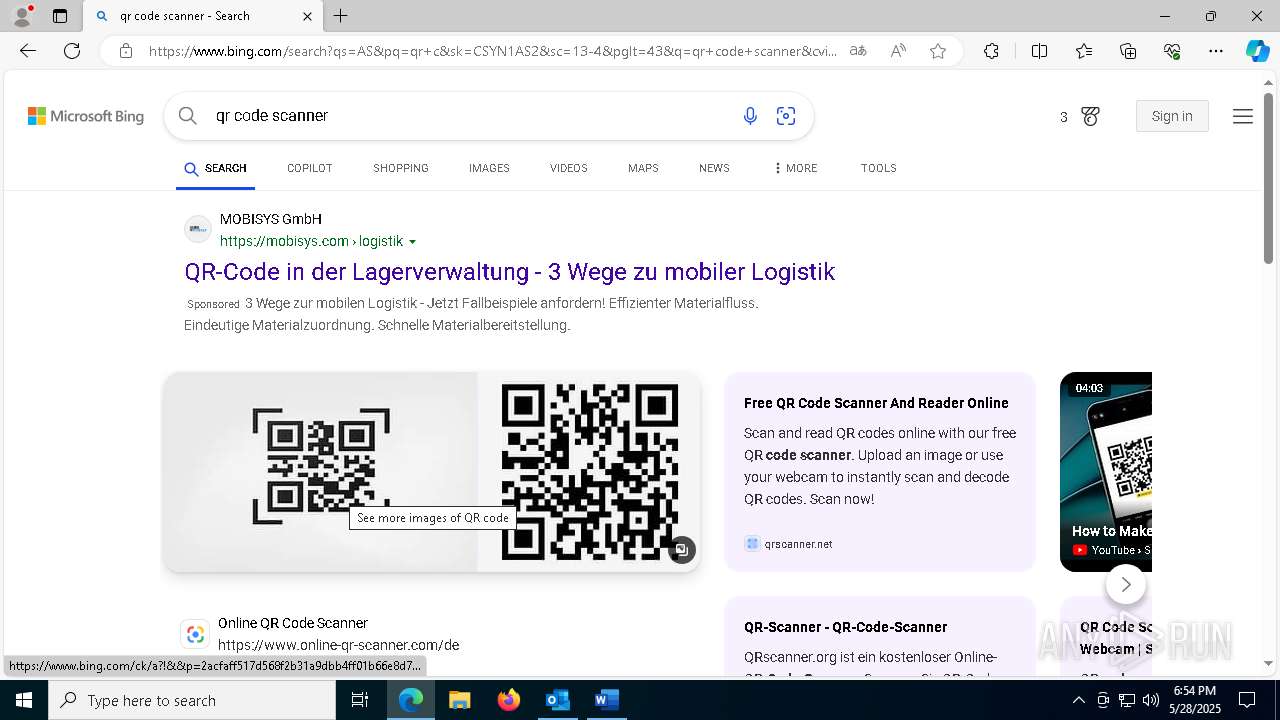The width and height of the screenshot is (1280, 720).
Task: Open the tab actions menu icon
Action: [60, 16]
